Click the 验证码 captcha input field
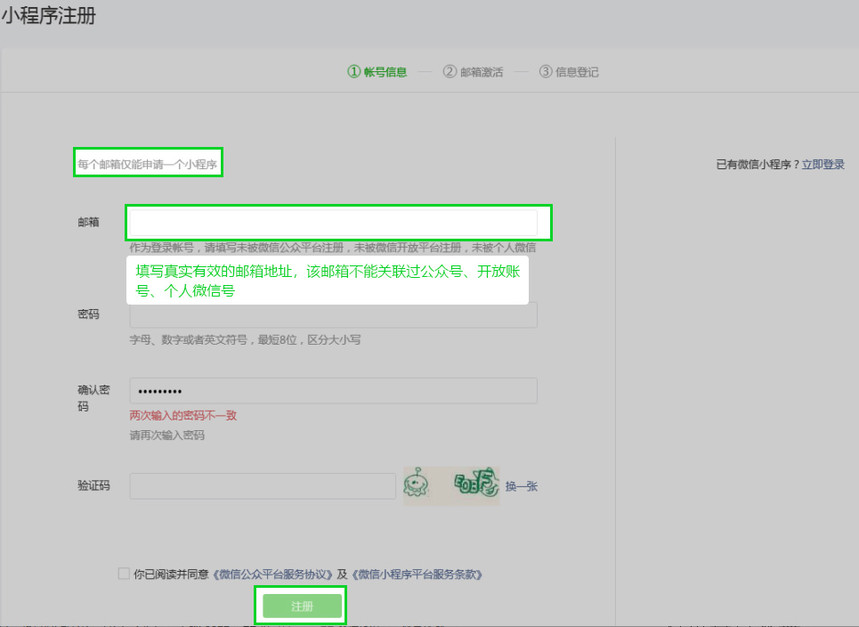The width and height of the screenshot is (859, 627). [262, 486]
